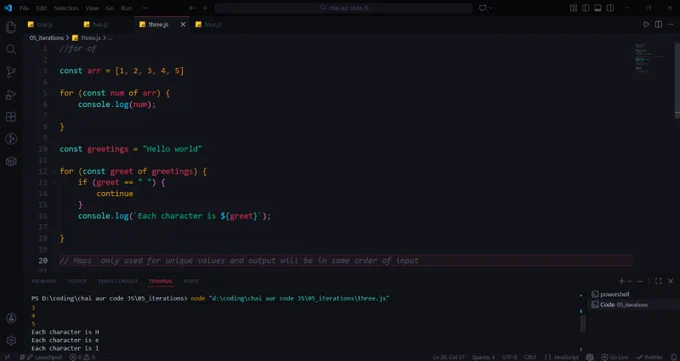Open terminal panel ellipsis actions
Screen dimensions: 680x361
click(640, 281)
